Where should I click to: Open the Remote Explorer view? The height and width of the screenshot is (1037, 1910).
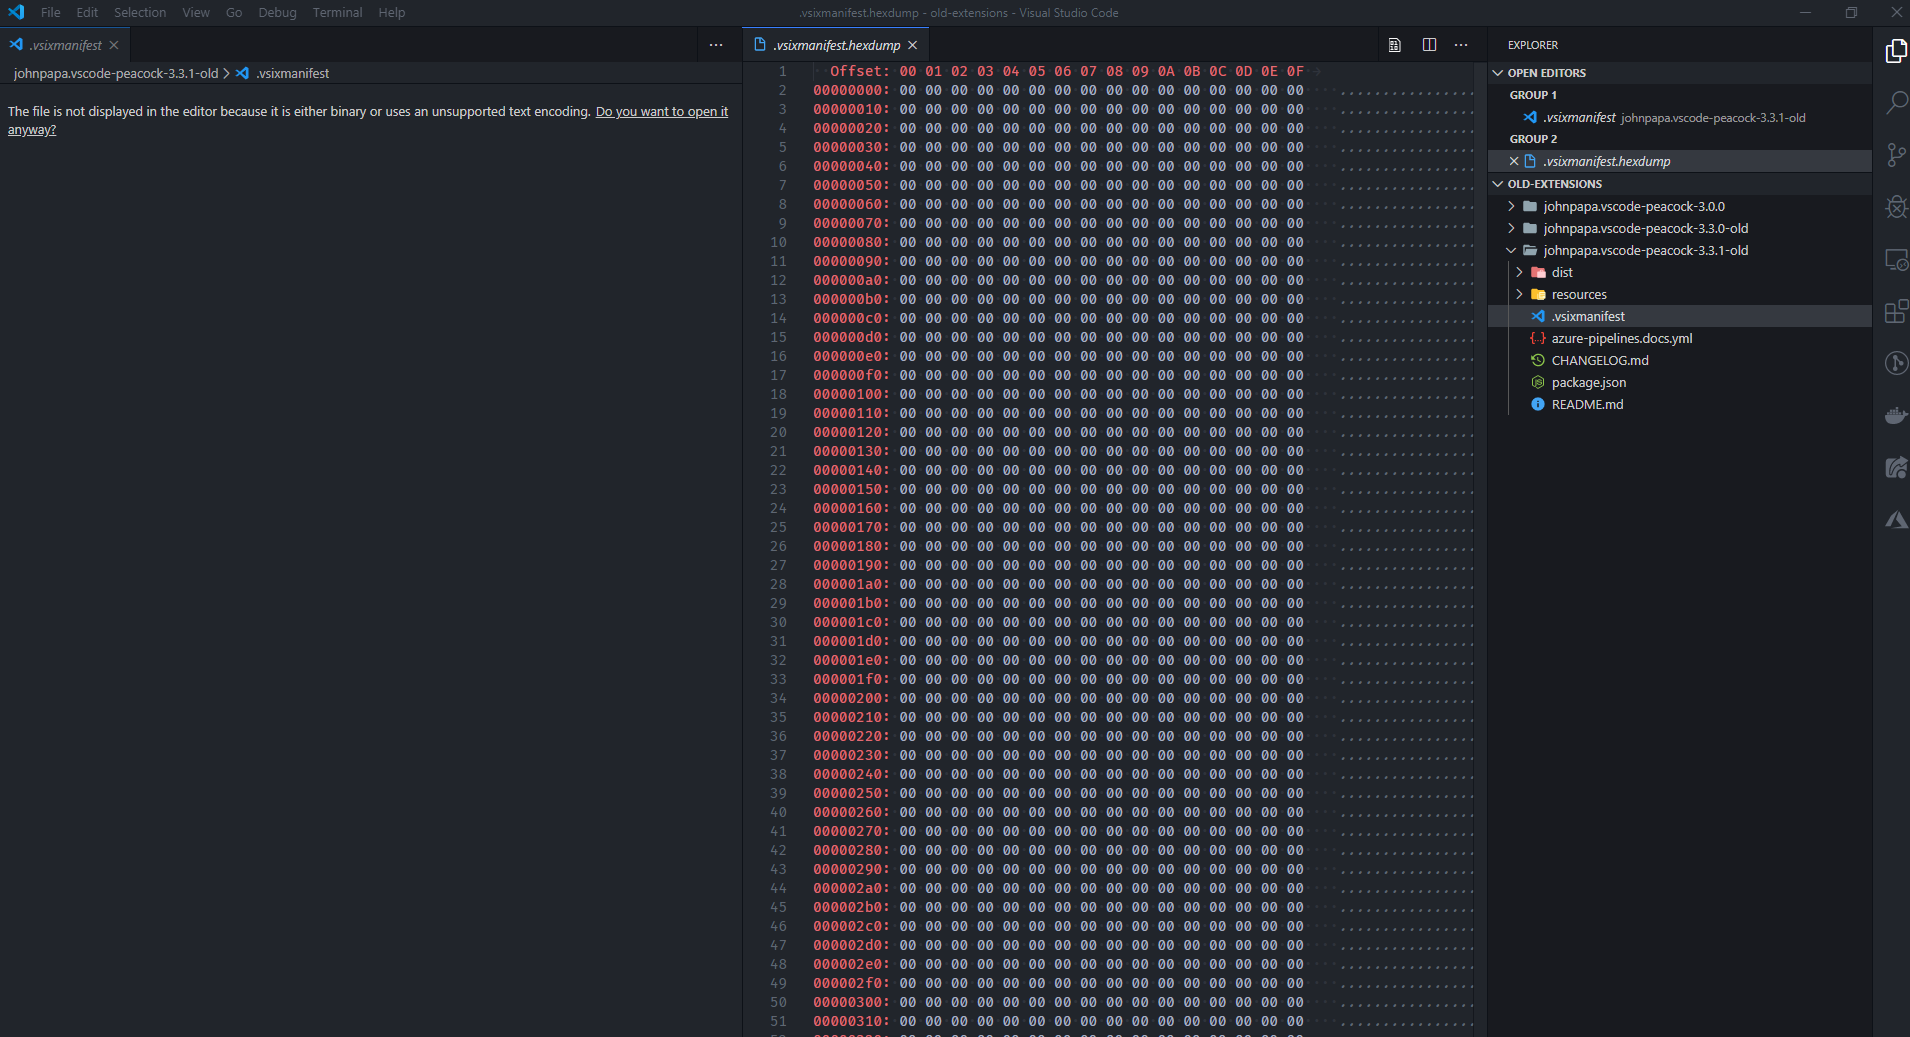click(x=1896, y=259)
